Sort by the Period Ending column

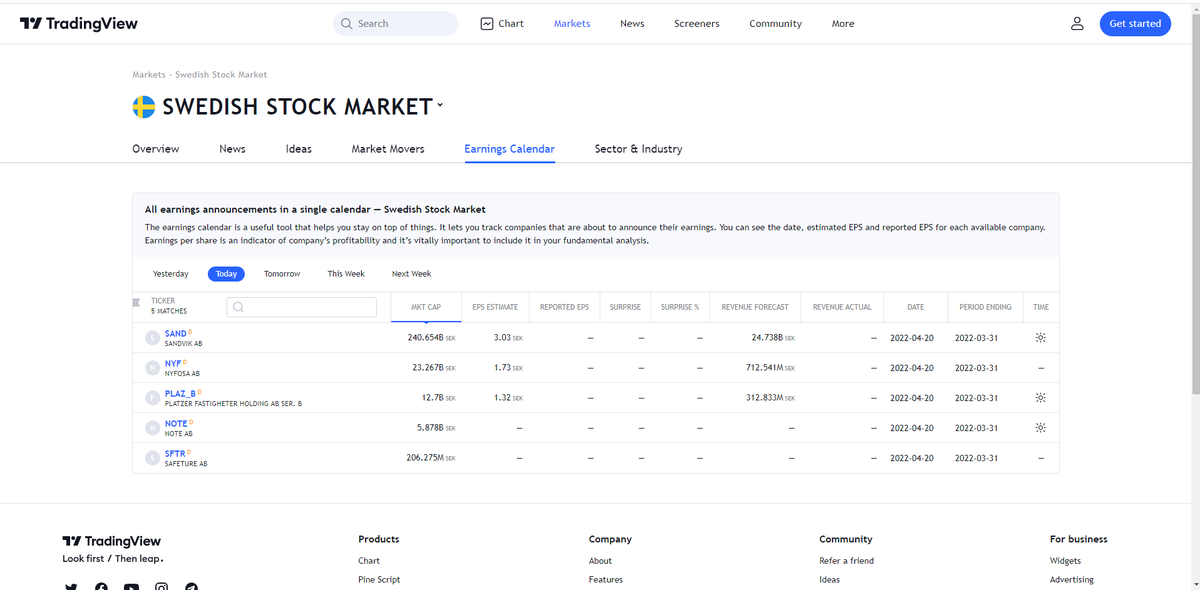pos(985,307)
